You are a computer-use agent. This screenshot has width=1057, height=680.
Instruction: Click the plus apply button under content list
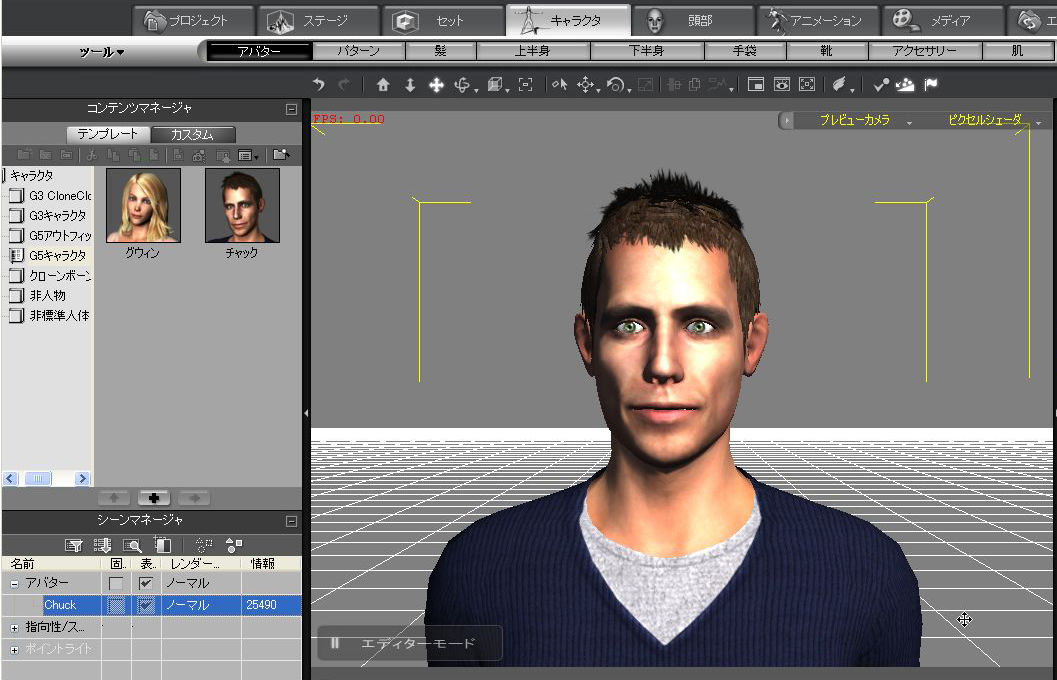[x=152, y=498]
